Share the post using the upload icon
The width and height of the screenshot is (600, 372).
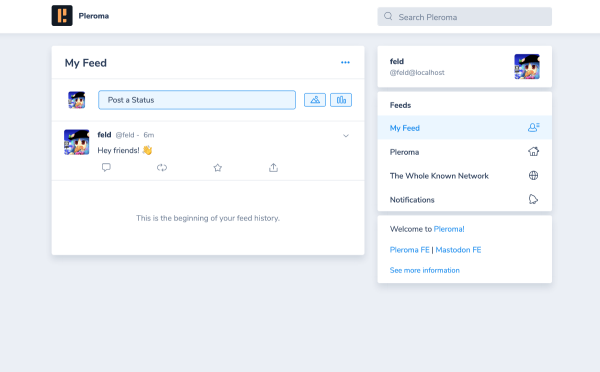tap(273, 167)
